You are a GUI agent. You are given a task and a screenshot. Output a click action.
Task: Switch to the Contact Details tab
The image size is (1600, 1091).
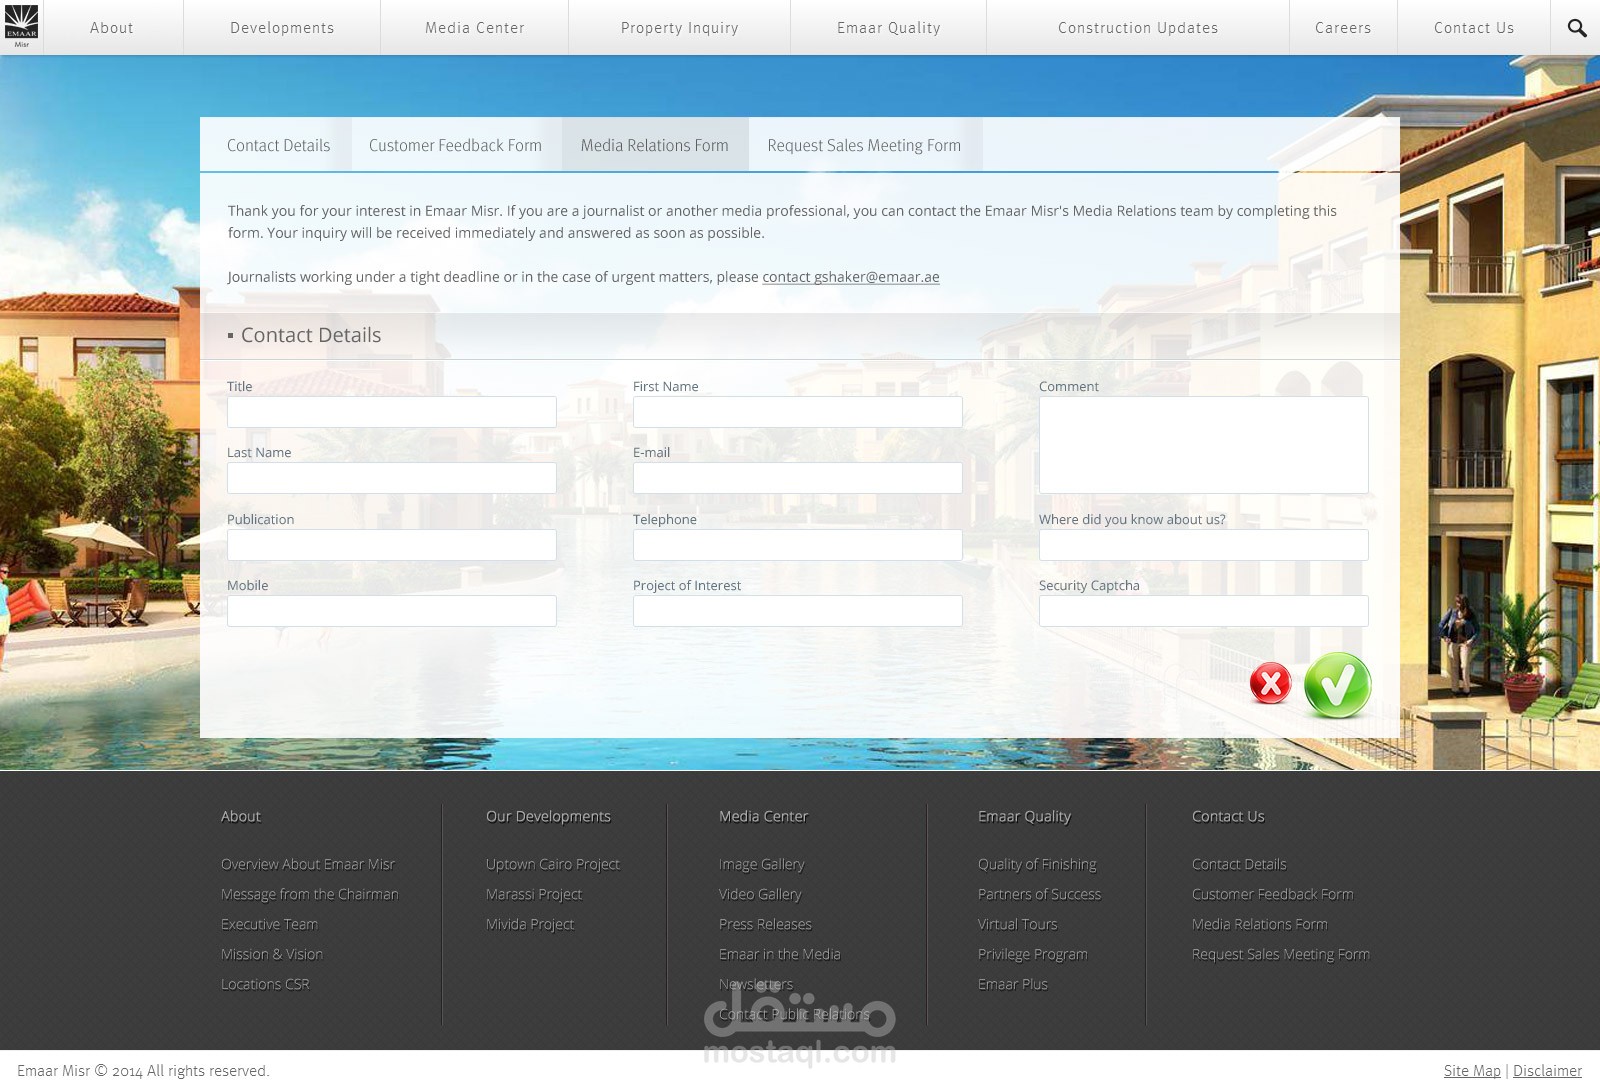[278, 145]
